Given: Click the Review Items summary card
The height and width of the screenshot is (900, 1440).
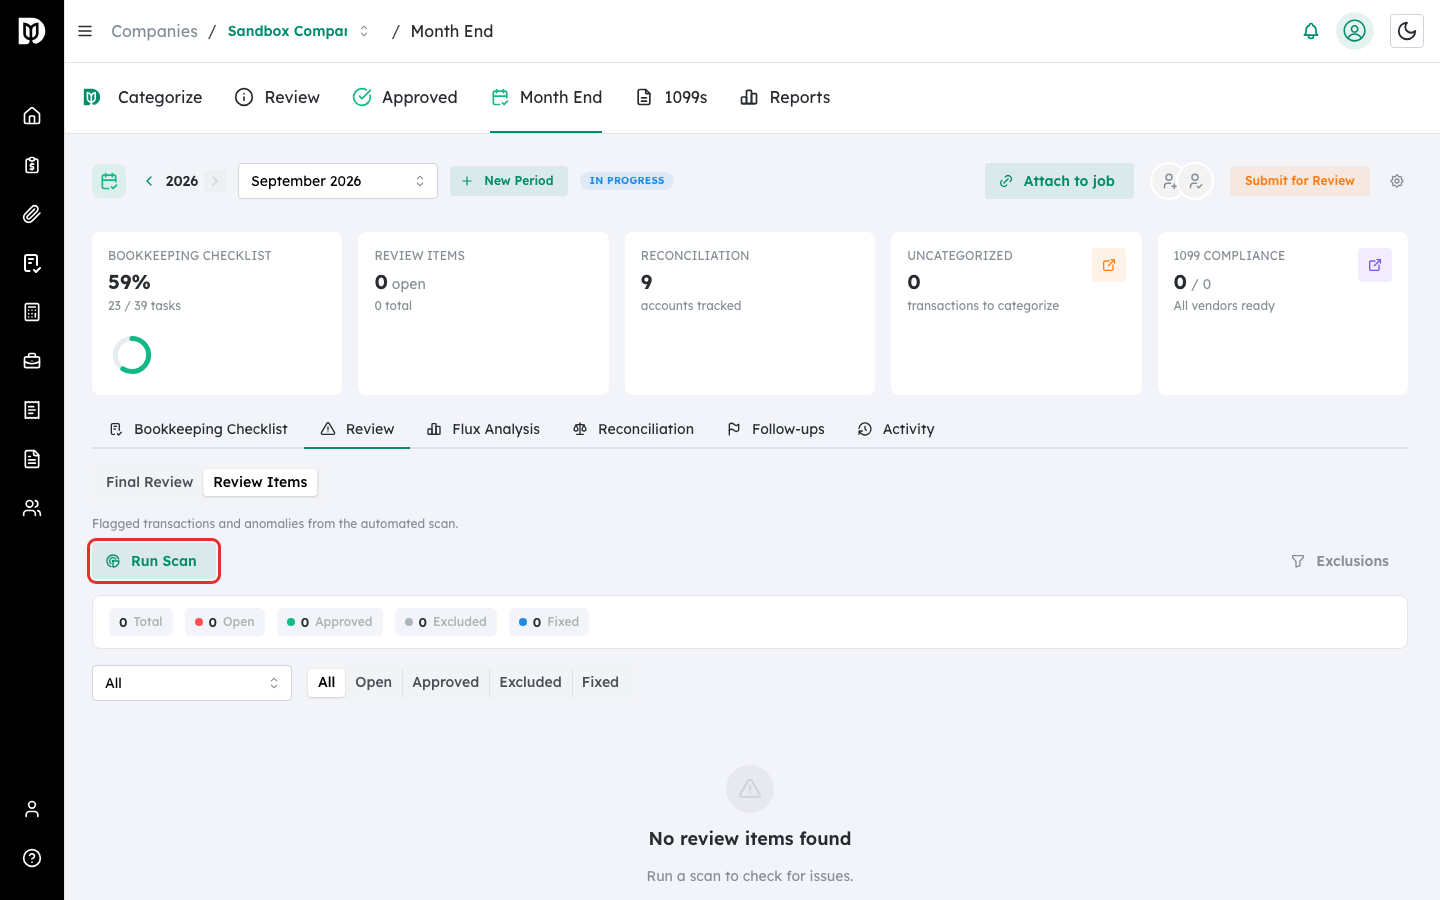Looking at the screenshot, I should (x=483, y=314).
